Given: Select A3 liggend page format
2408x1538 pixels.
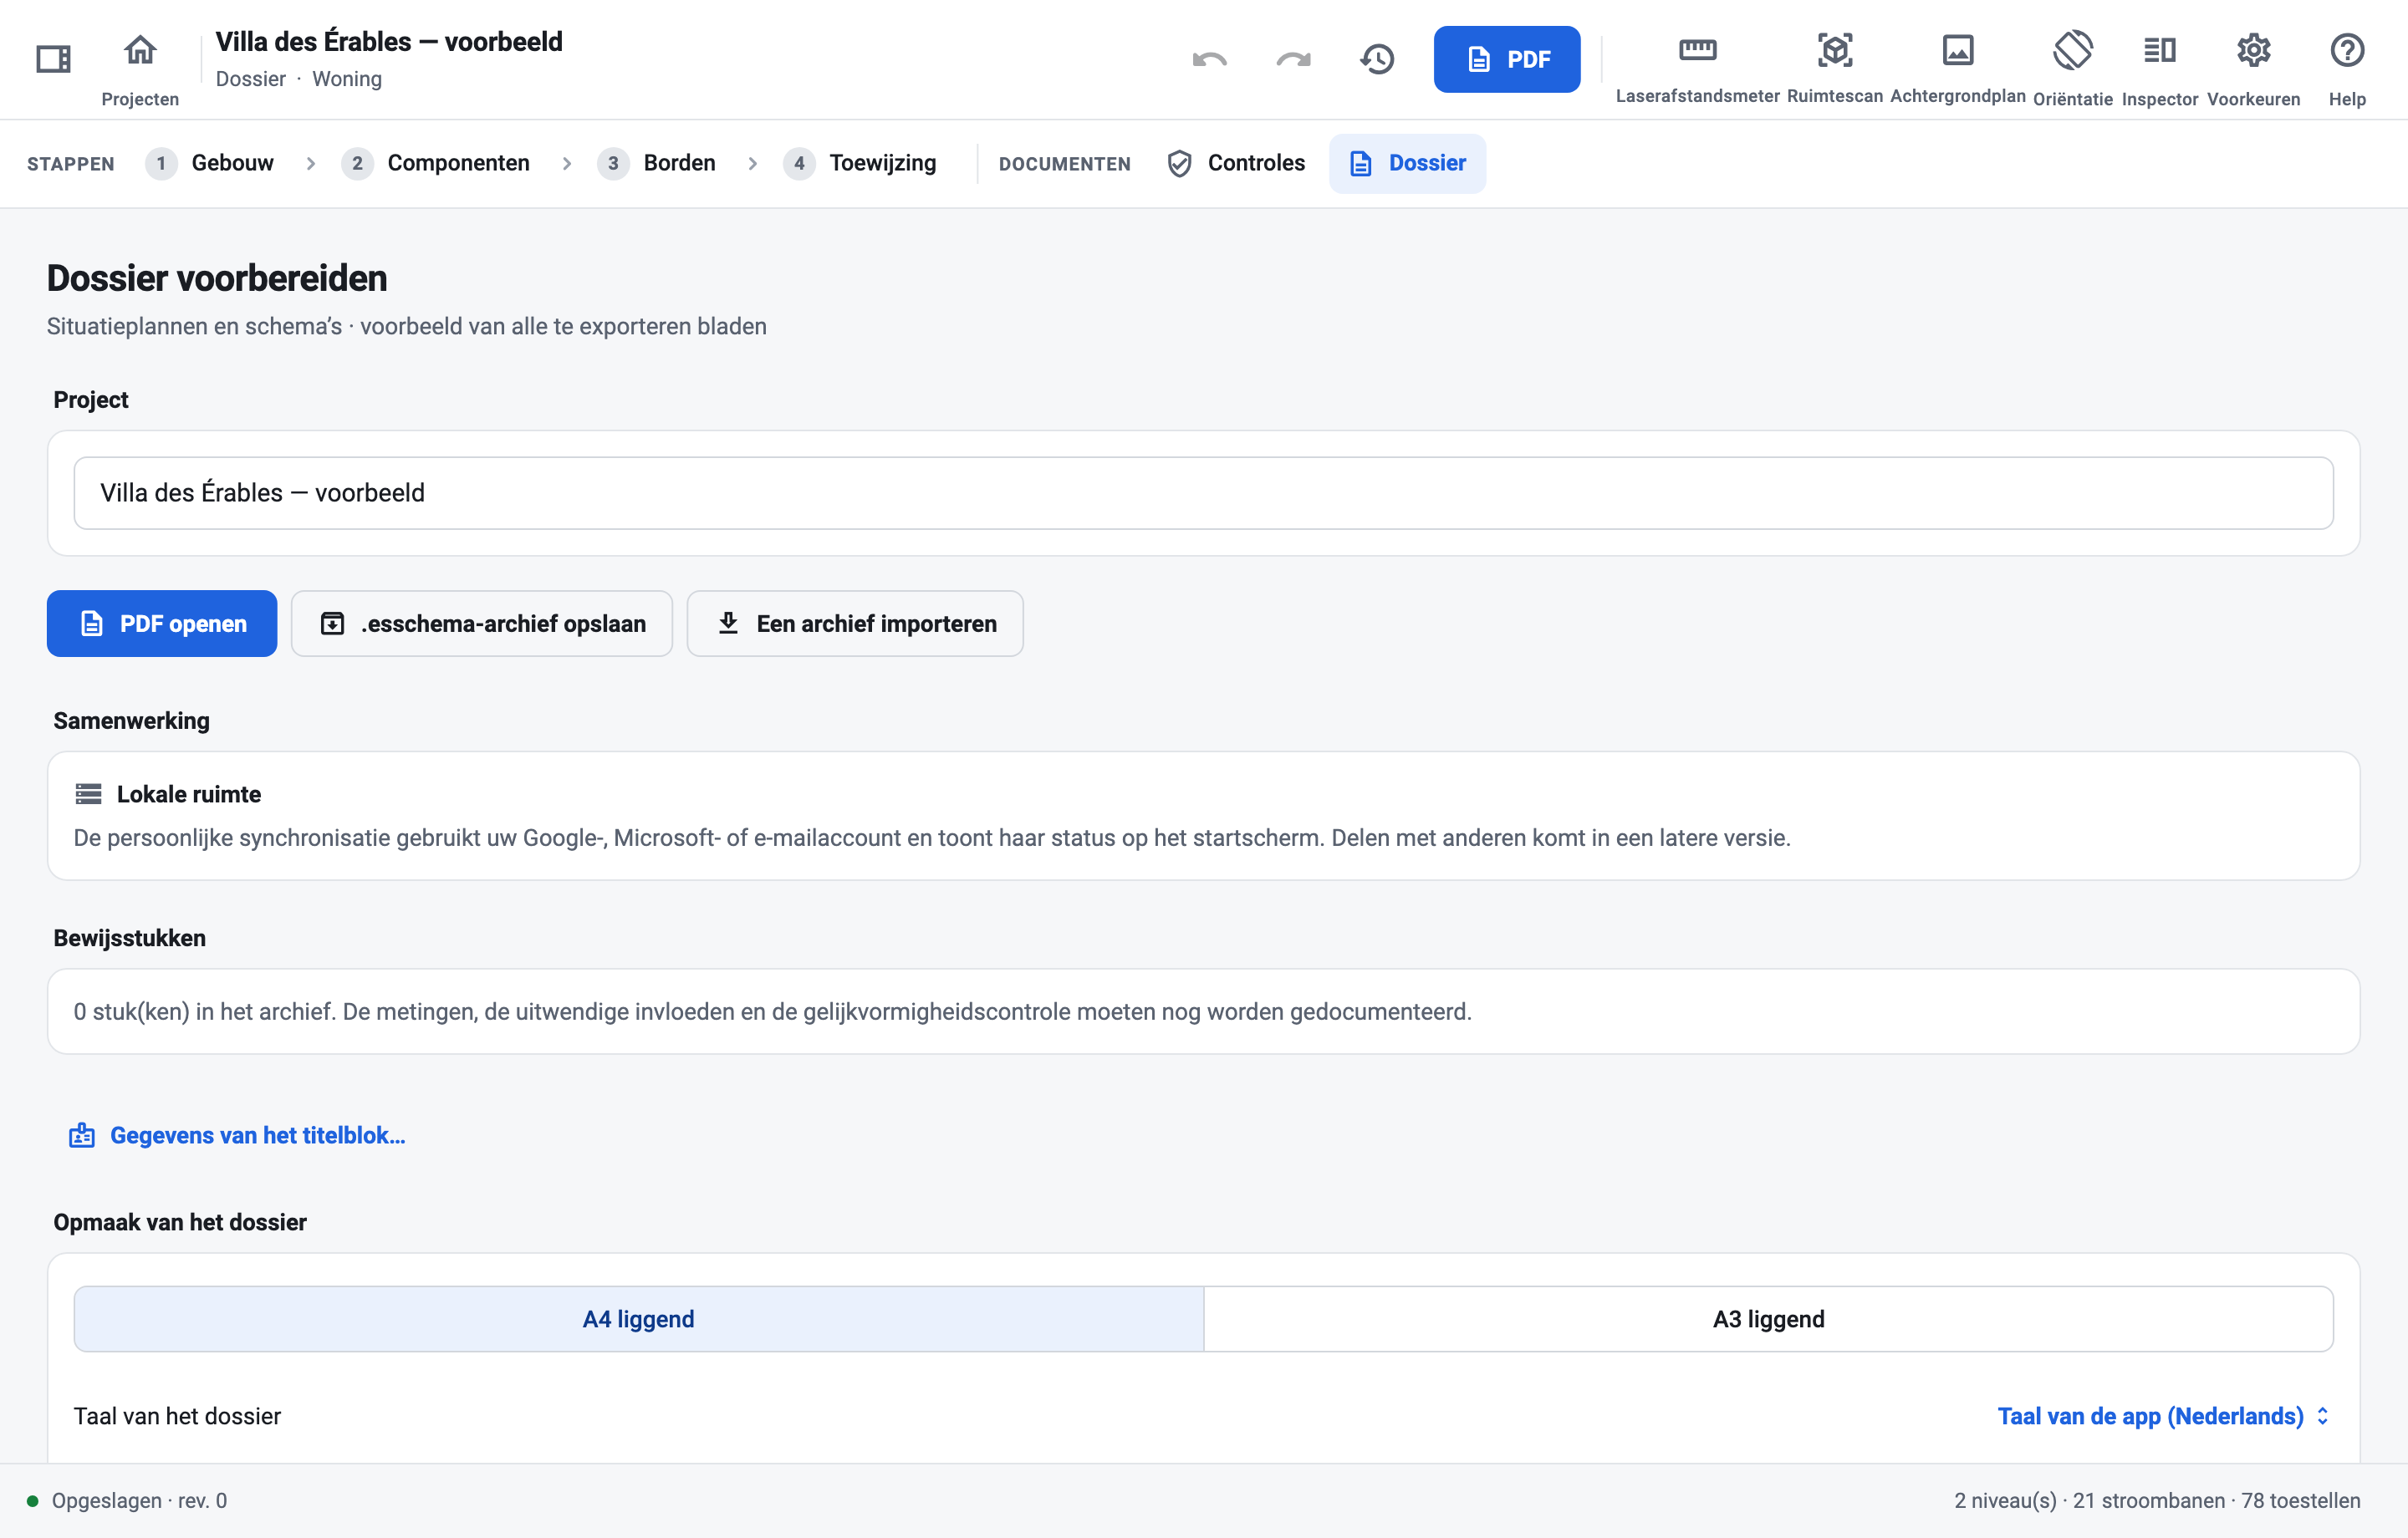Looking at the screenshot, I should tap(1768, 1318).
